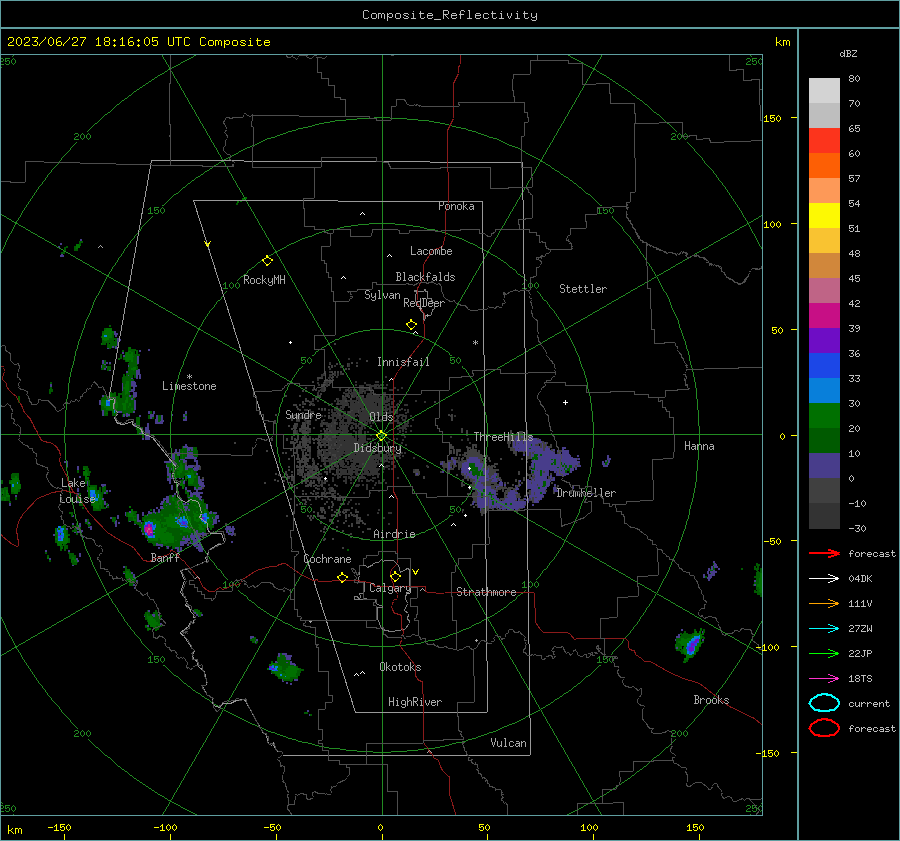Click the 51 dBZ yellow swatch
This screenshot has height=841, width=900.
tap(824, 215)
